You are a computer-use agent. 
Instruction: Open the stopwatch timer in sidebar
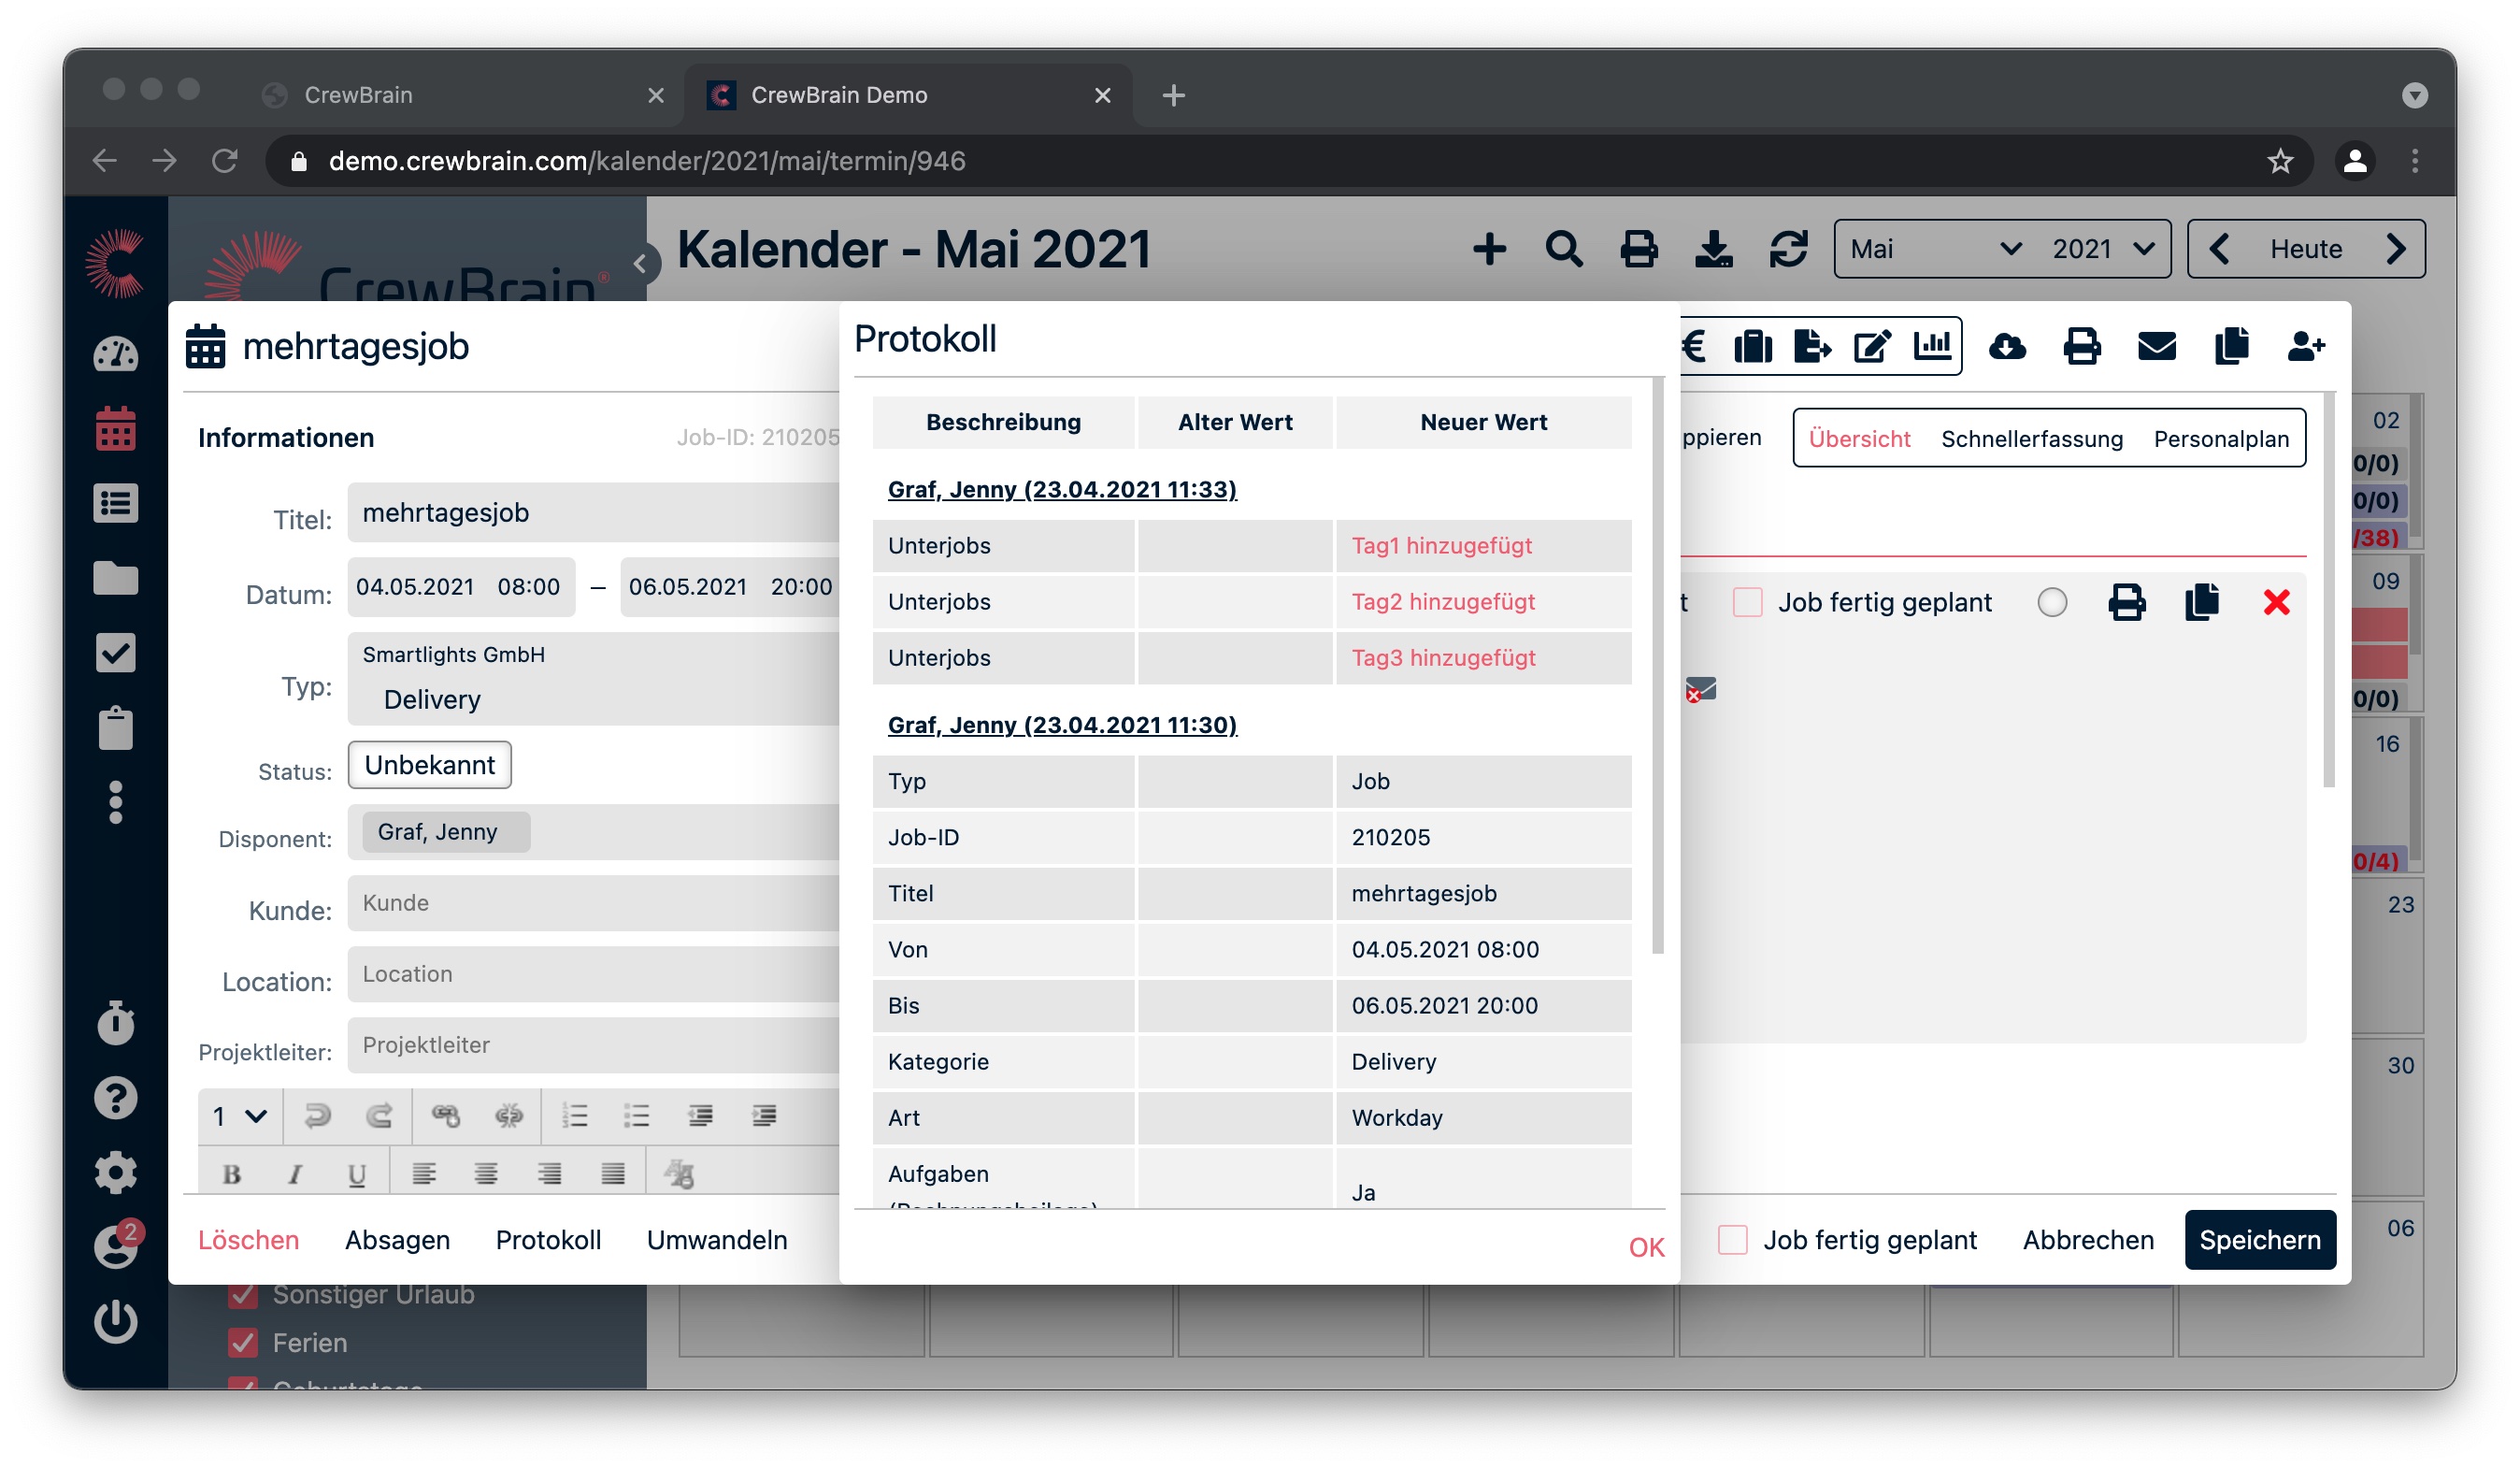click(116, 1023)
